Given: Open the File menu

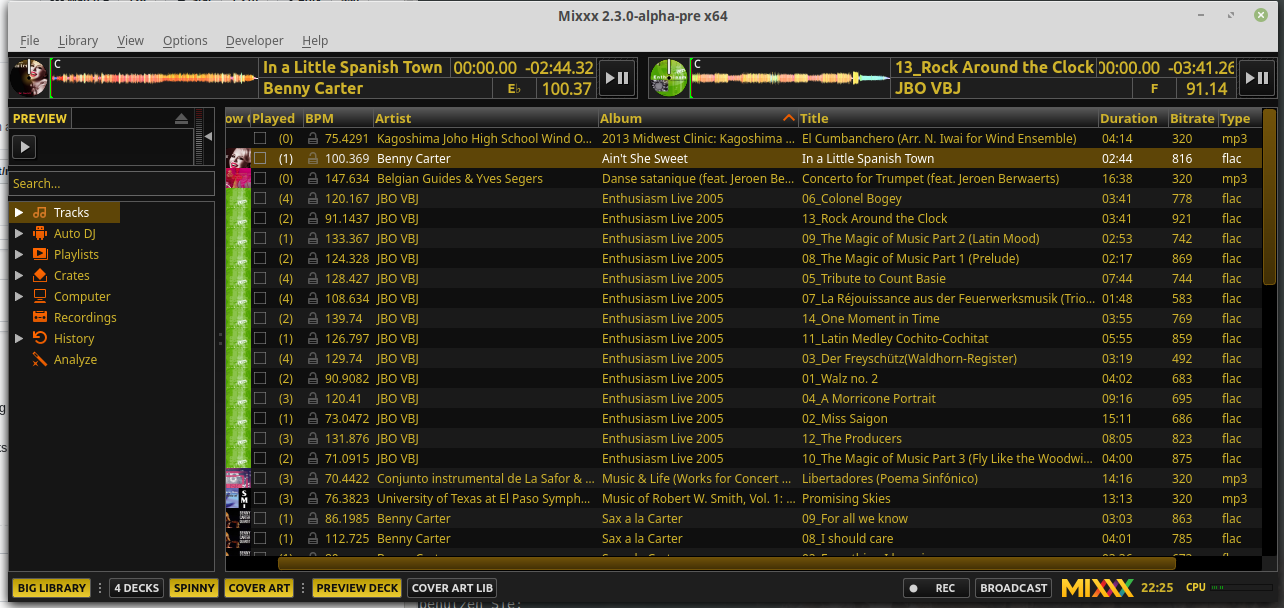Looking at the screenshot, I should [x=29, y=41].
